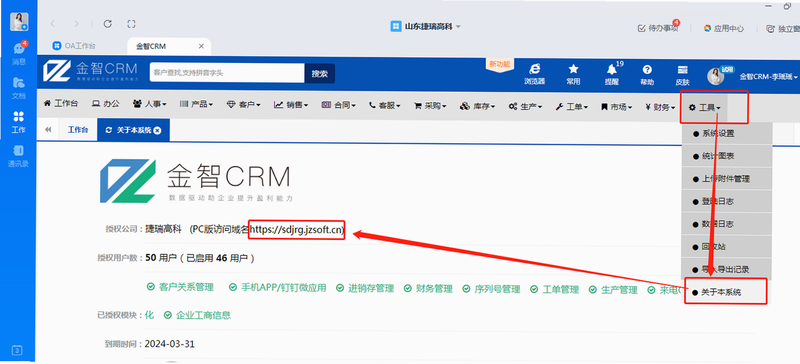Open 独立窗口 standalone window
Screen dimensions: 800x364
coord(783,29)
